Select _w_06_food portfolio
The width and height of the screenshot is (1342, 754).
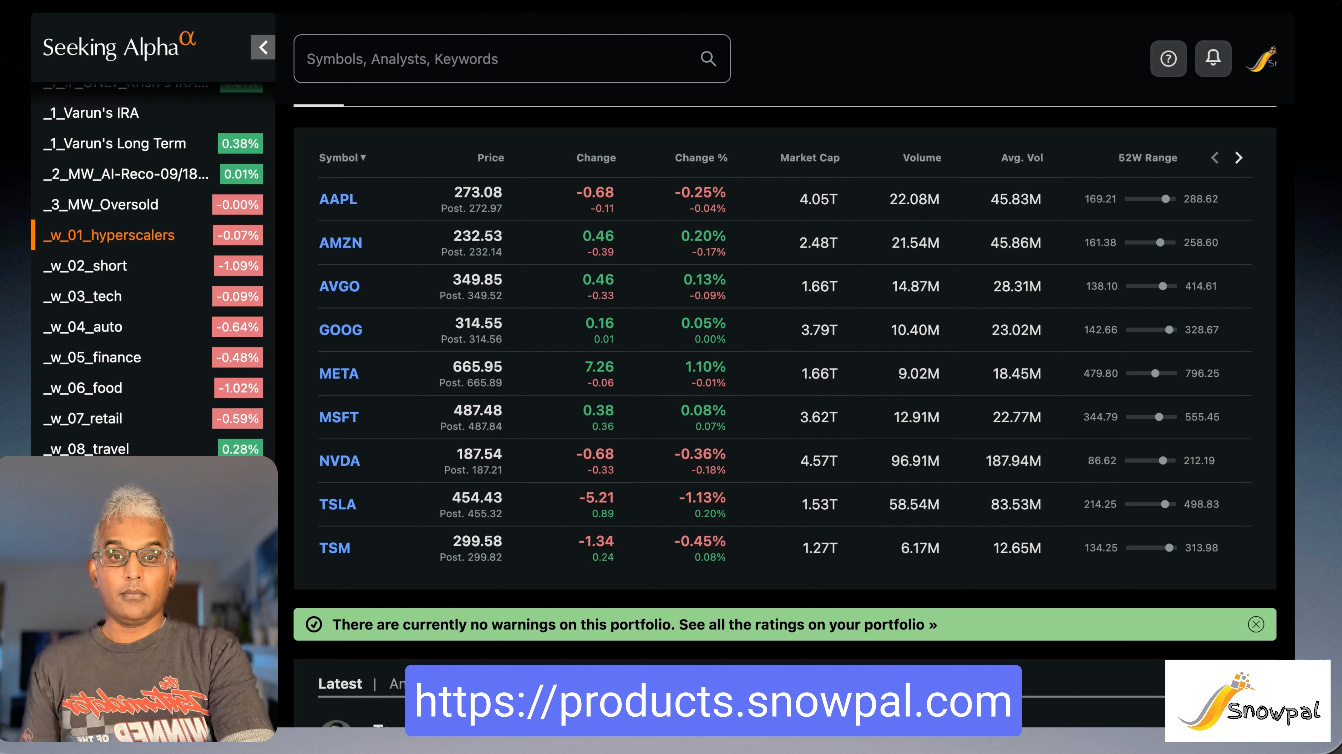[x=83, y=388]
